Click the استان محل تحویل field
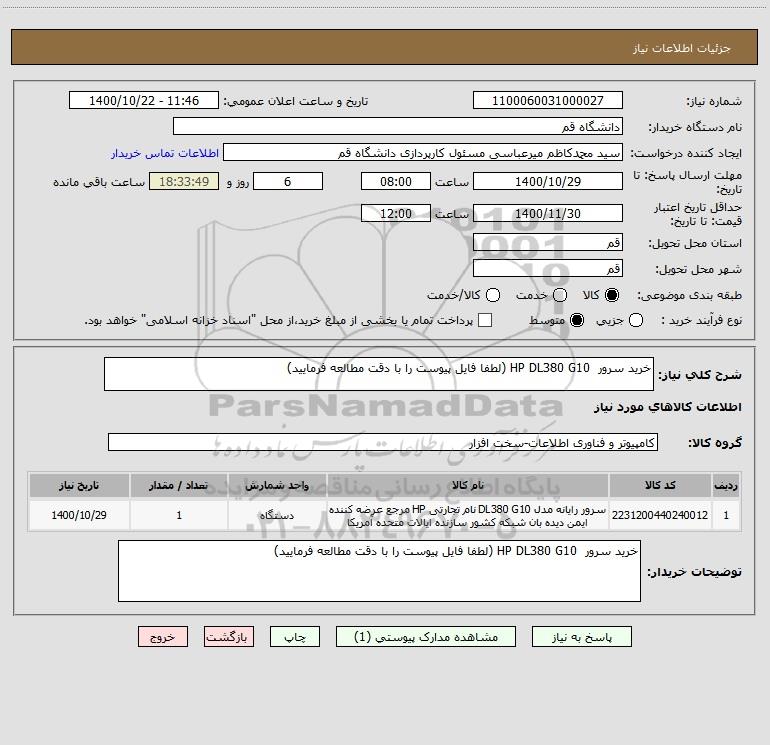Image resolution: width=770 pixels, height=745 pixels. (548, 242)
